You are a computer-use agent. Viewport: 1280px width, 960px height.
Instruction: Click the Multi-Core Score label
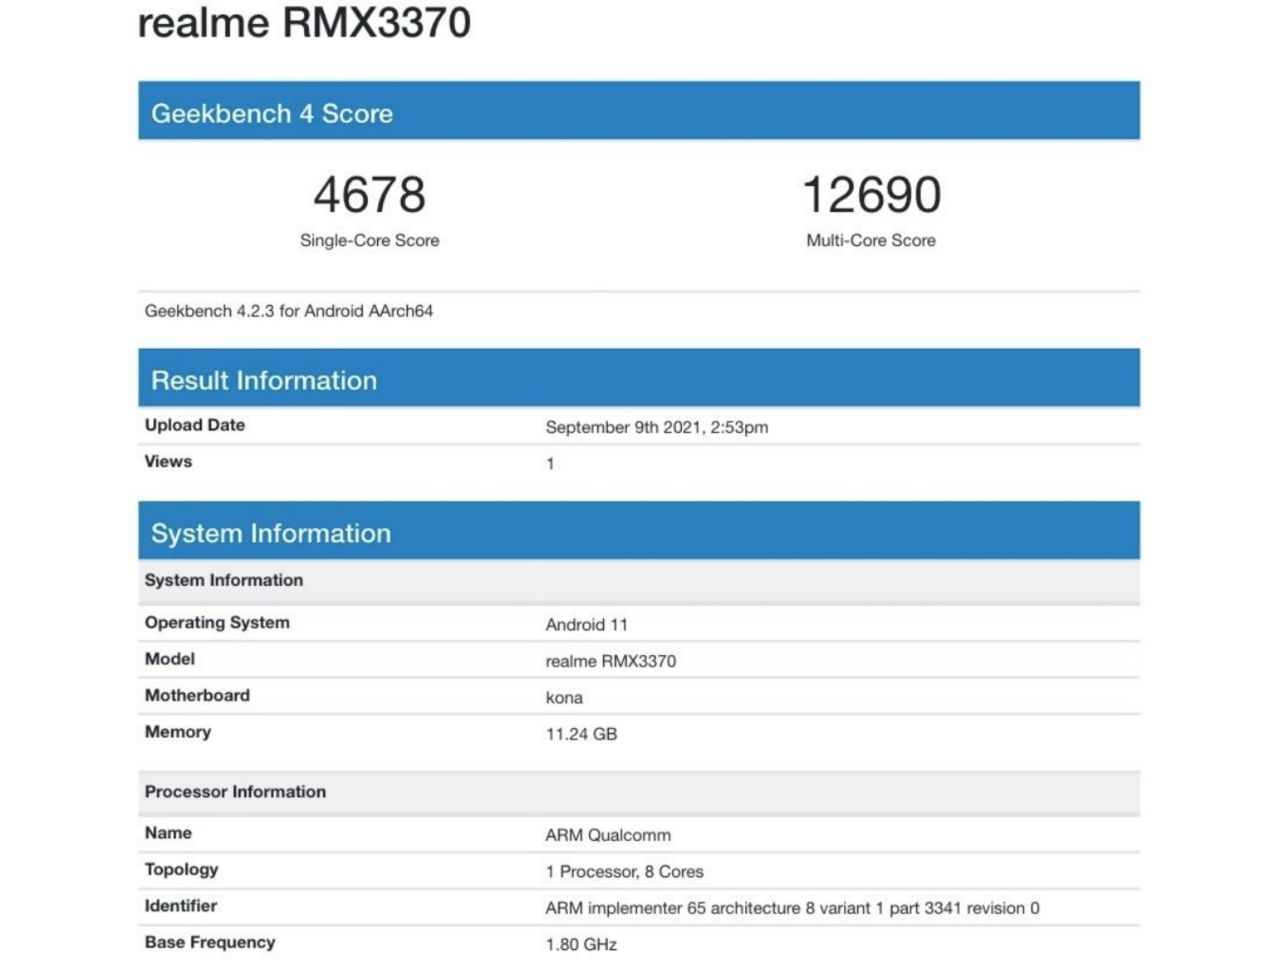coord(871,240)
